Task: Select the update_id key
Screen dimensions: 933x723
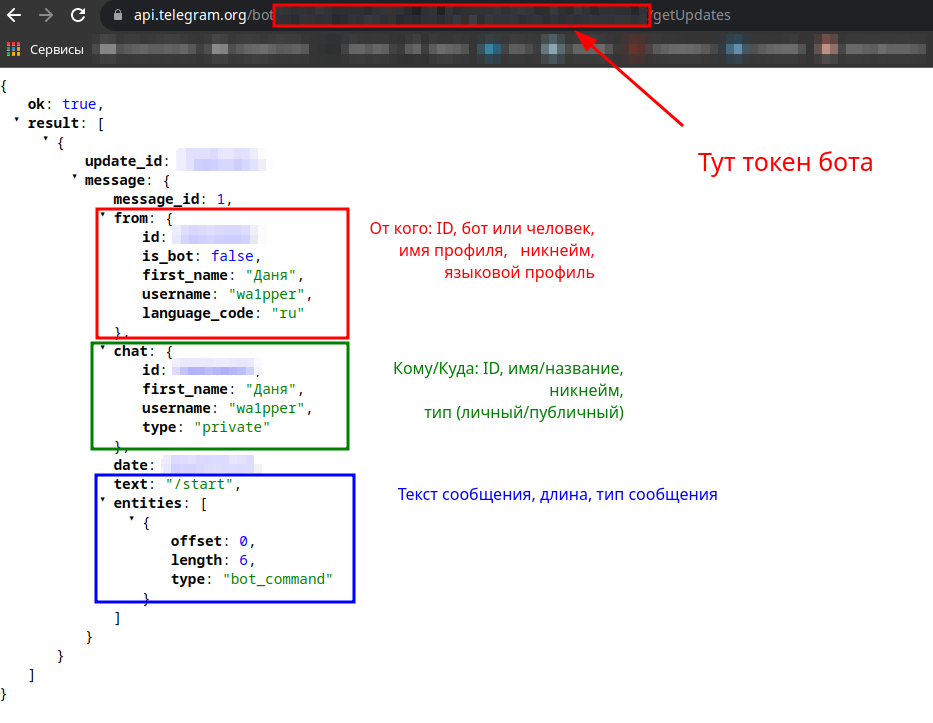Action: [123, 161]
